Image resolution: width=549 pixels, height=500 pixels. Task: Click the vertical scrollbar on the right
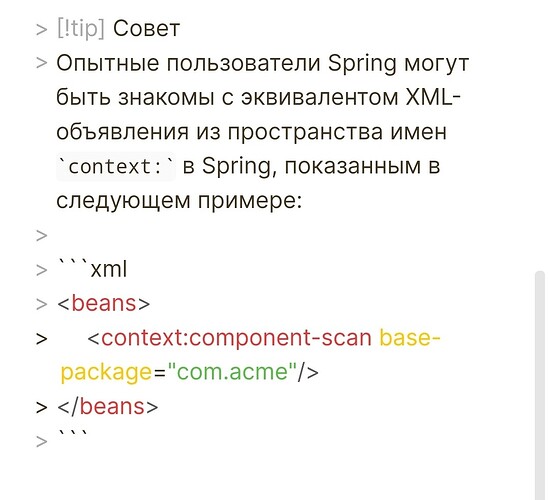tap(540, 385)
